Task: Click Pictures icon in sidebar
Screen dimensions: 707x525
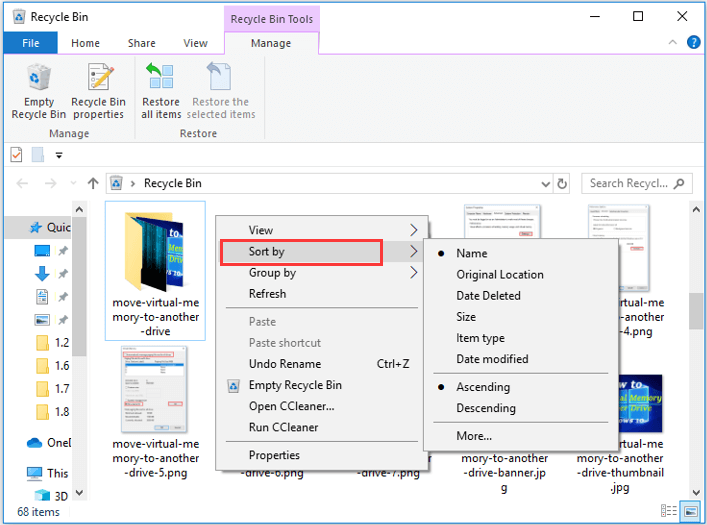Action: [x=42, y=320]
